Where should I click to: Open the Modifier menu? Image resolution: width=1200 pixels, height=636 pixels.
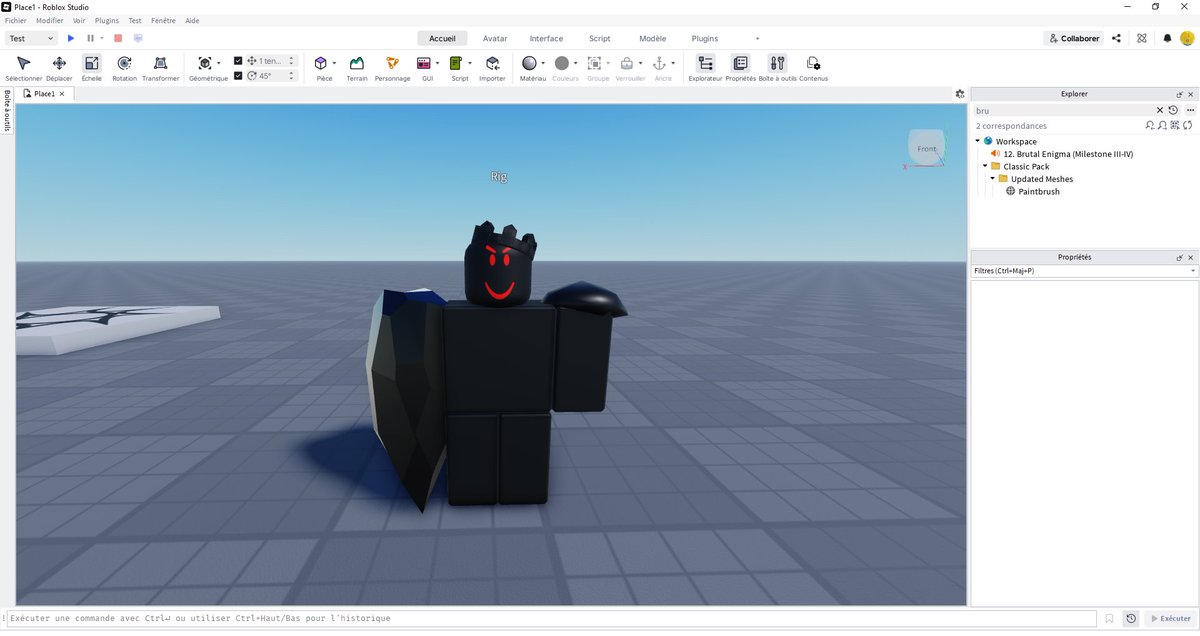tap(49, 20)
